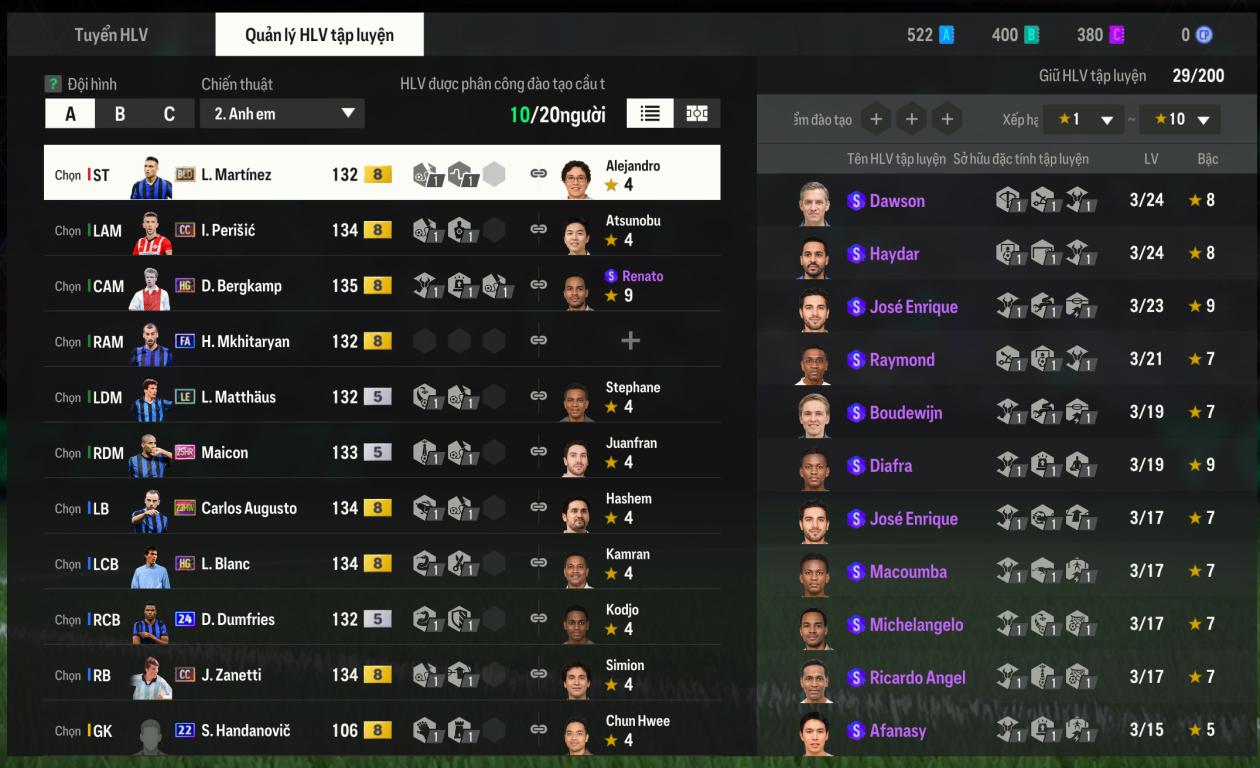
Task: Select squad B toggle
Action: pos(120,113)
